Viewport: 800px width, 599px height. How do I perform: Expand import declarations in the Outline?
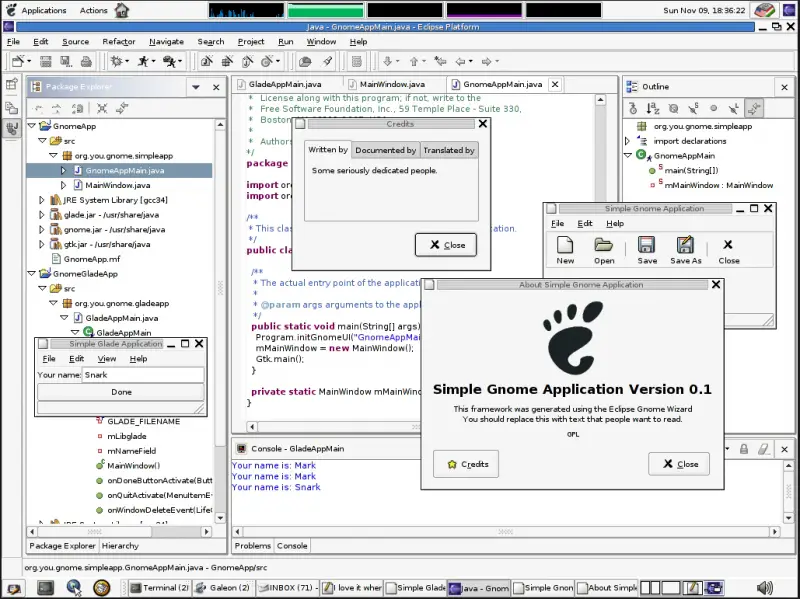click(628, 141)
